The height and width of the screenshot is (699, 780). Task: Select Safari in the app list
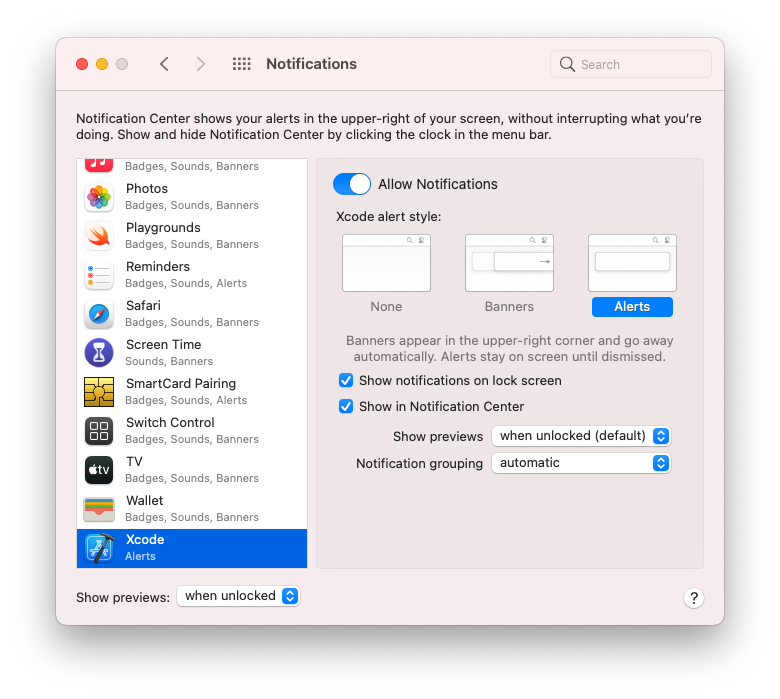(192, 314)
